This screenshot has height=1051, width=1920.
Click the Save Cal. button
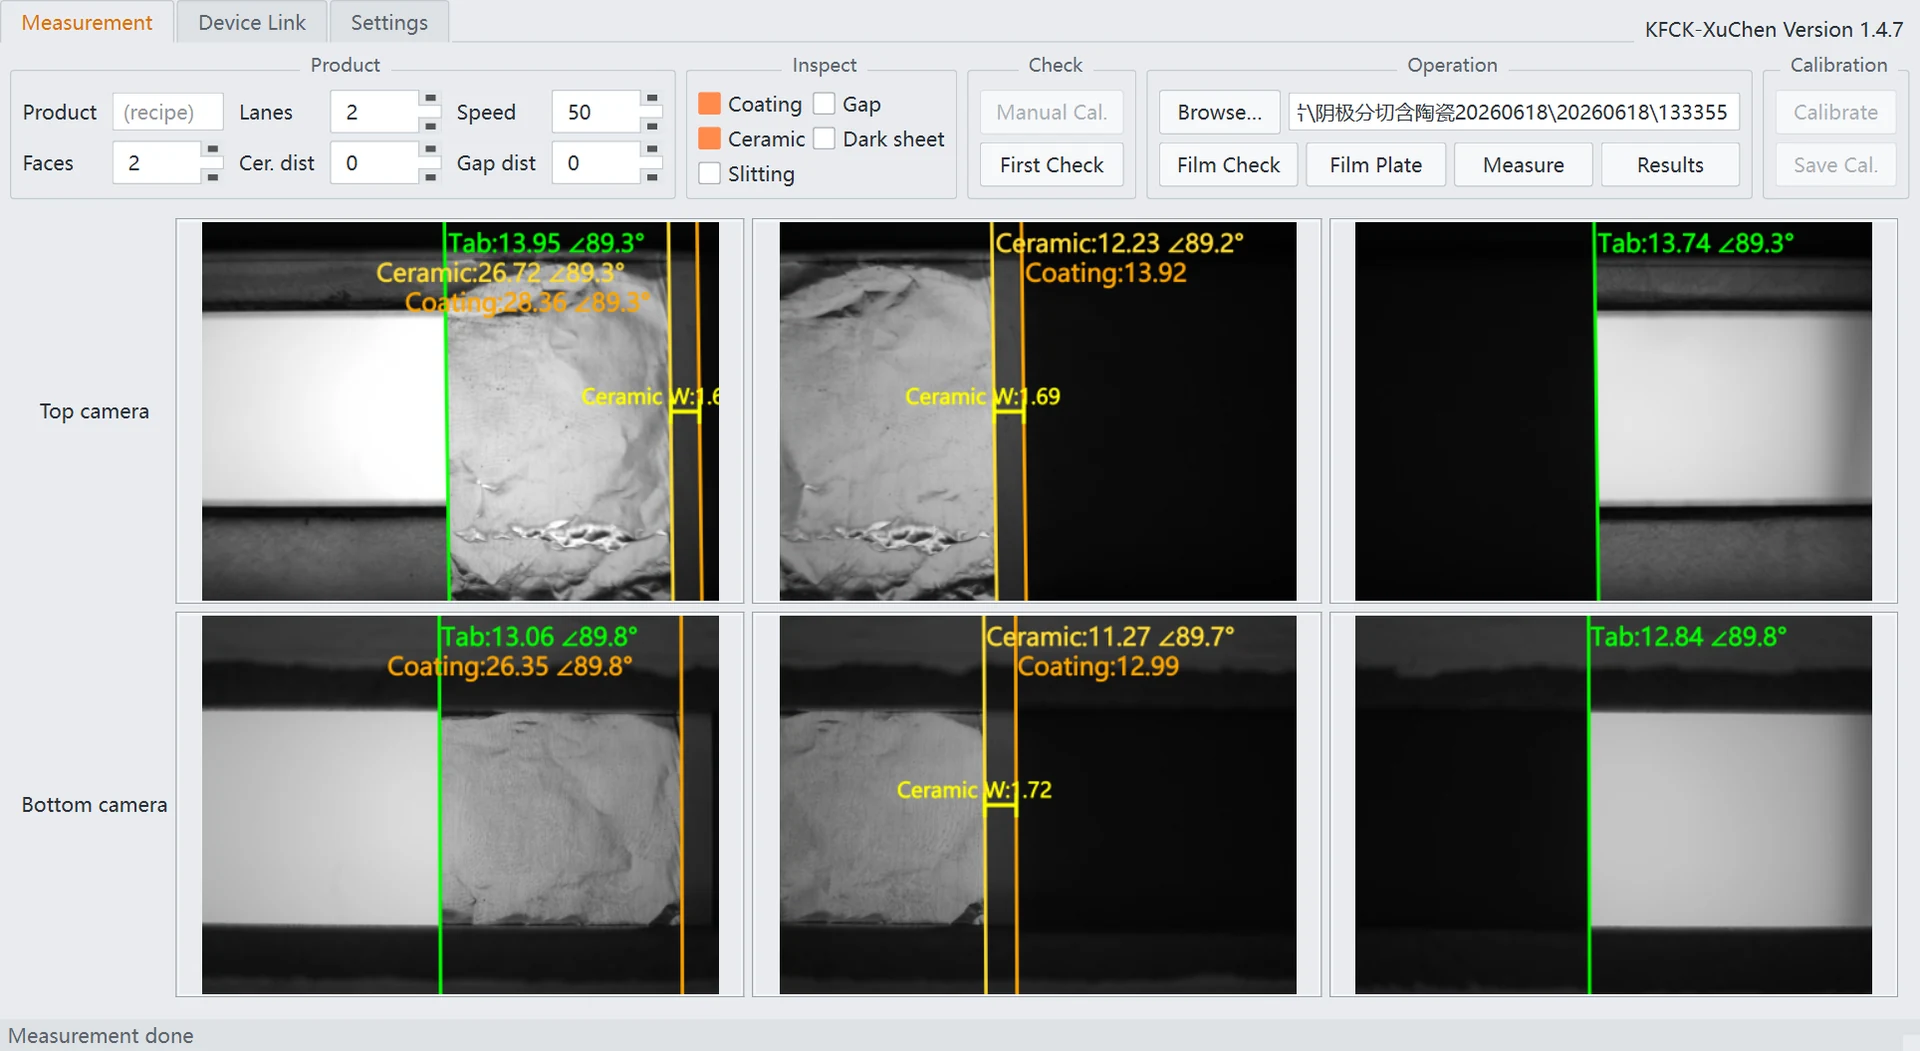(x=1835, y=165)
